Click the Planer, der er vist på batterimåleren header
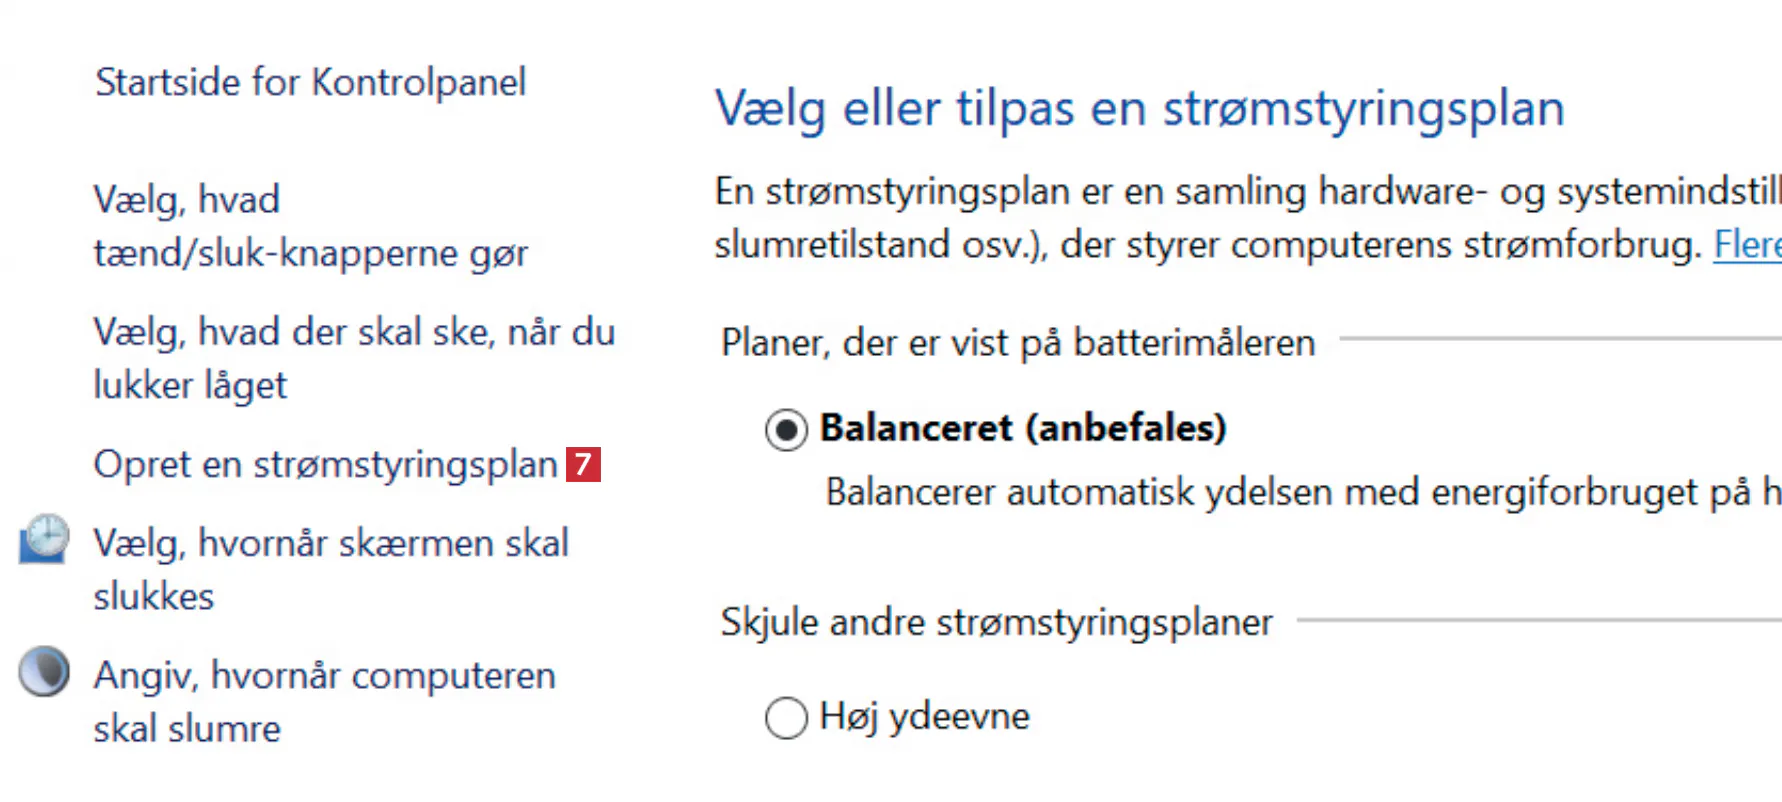Screen dimensions: 1782x802 click(x=1017, y=343)
